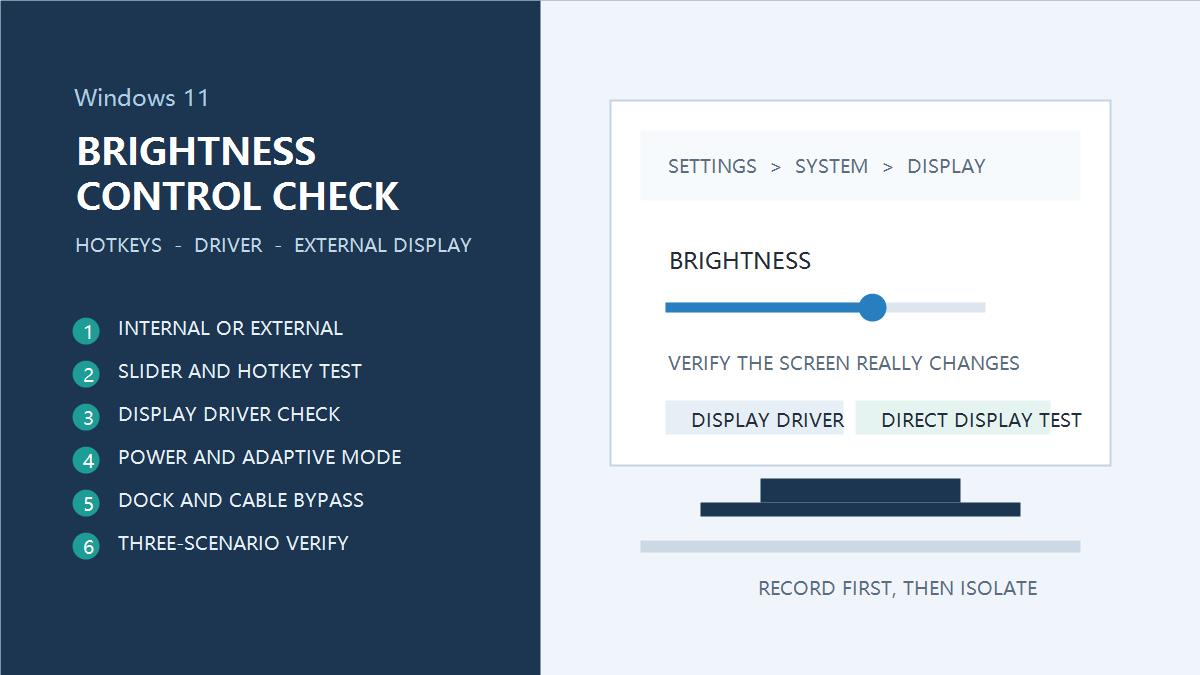Click the BRIGHTNESS label above the slider

pyautogui.click(x=740, y=261)
